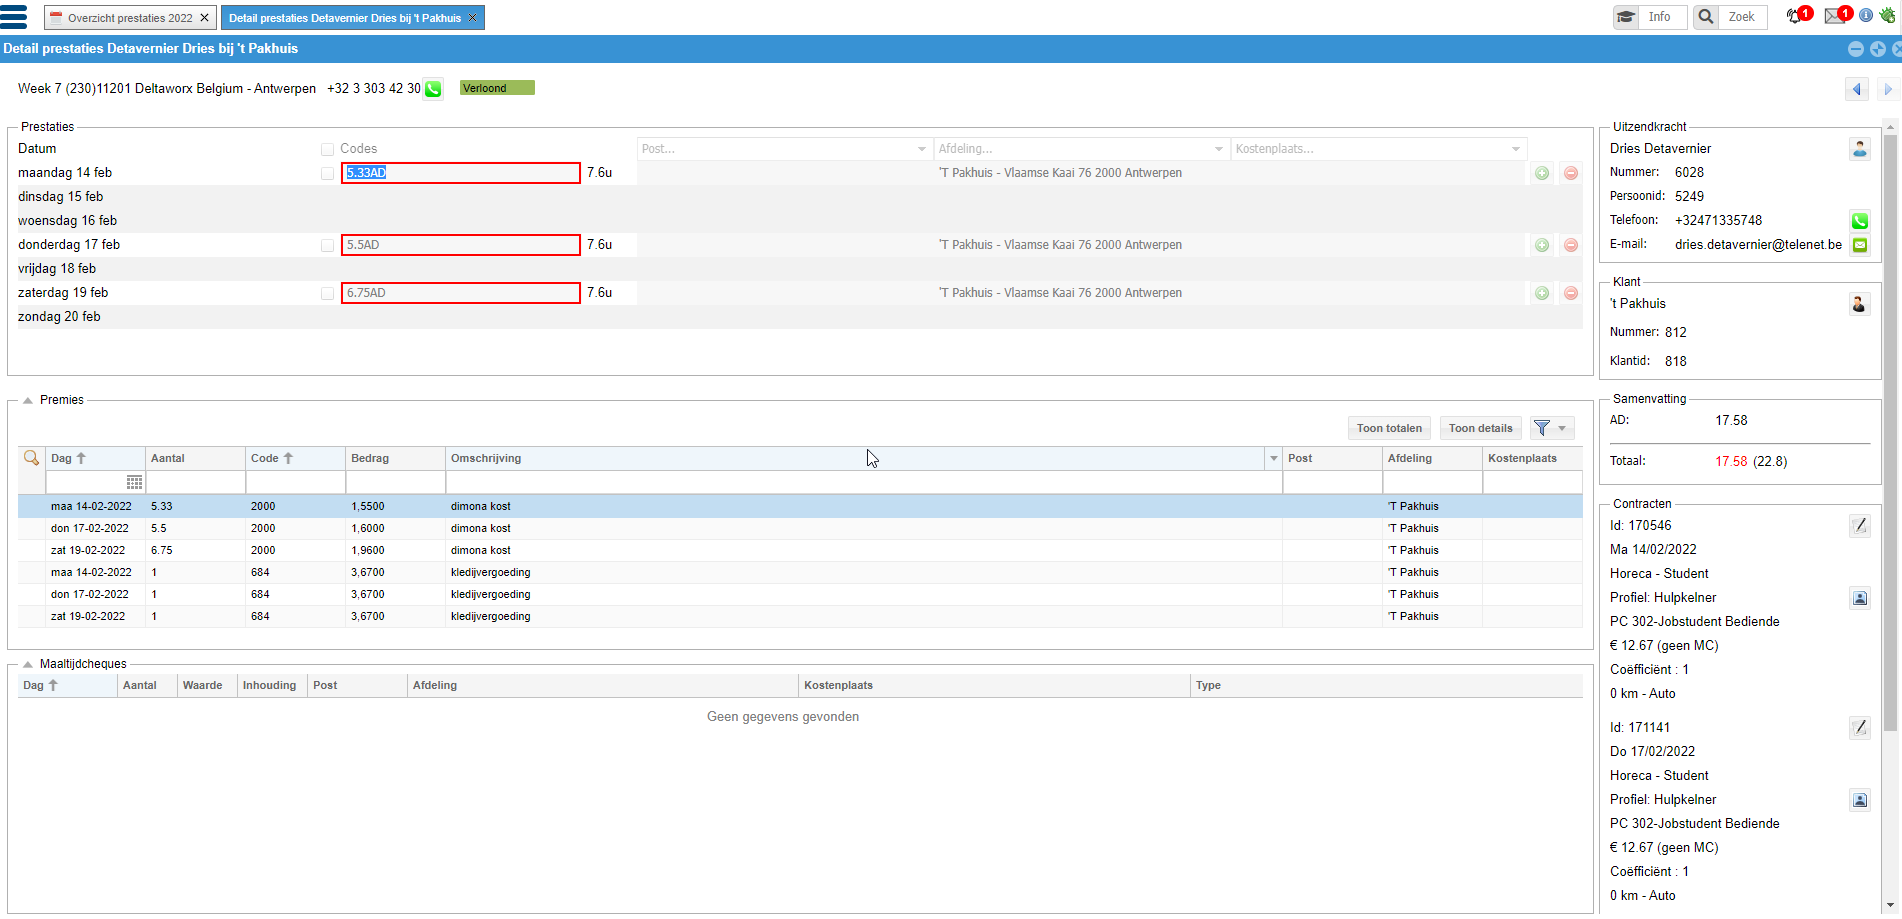Image resolution: width=1902 pixels, height=919 pixels.
Task: Add a row for maandag 14 feb
Action: [x=1542, y=173]
